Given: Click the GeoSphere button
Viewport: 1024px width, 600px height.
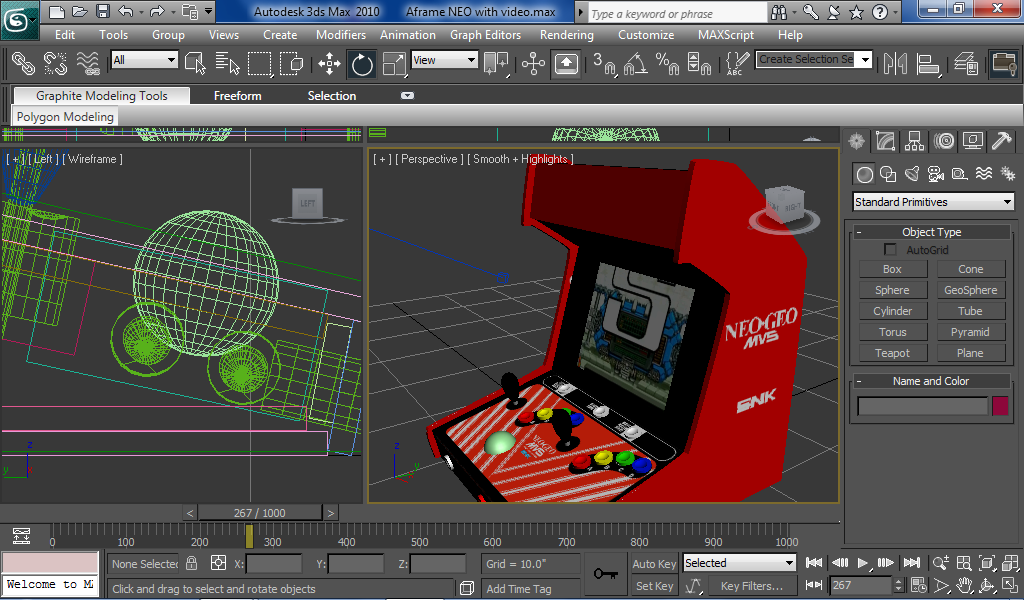Looking at the screenshot, I should pyautogui.click(x=970, y=290).
